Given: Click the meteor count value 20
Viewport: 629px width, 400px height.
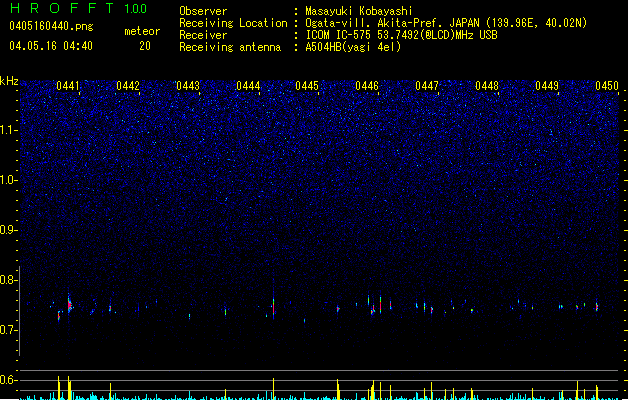Looking at the screenshot, I should point(145,46).
